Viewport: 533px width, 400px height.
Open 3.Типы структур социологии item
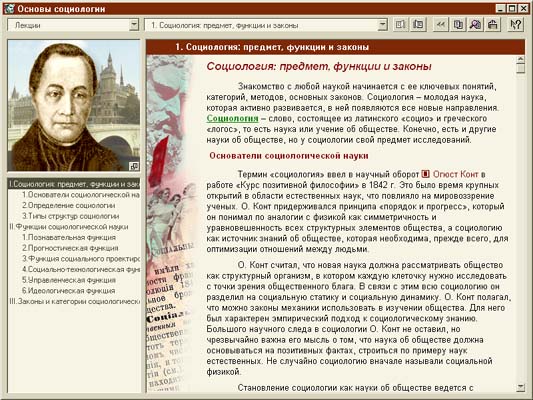point(70,216)
